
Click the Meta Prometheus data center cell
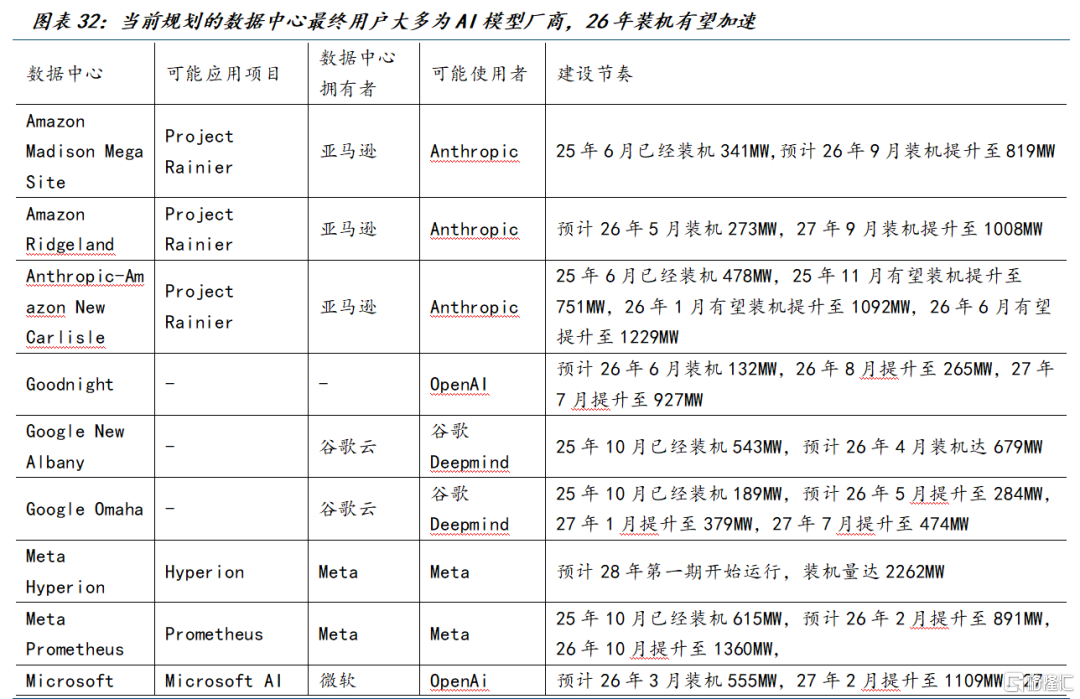[74, 633]
